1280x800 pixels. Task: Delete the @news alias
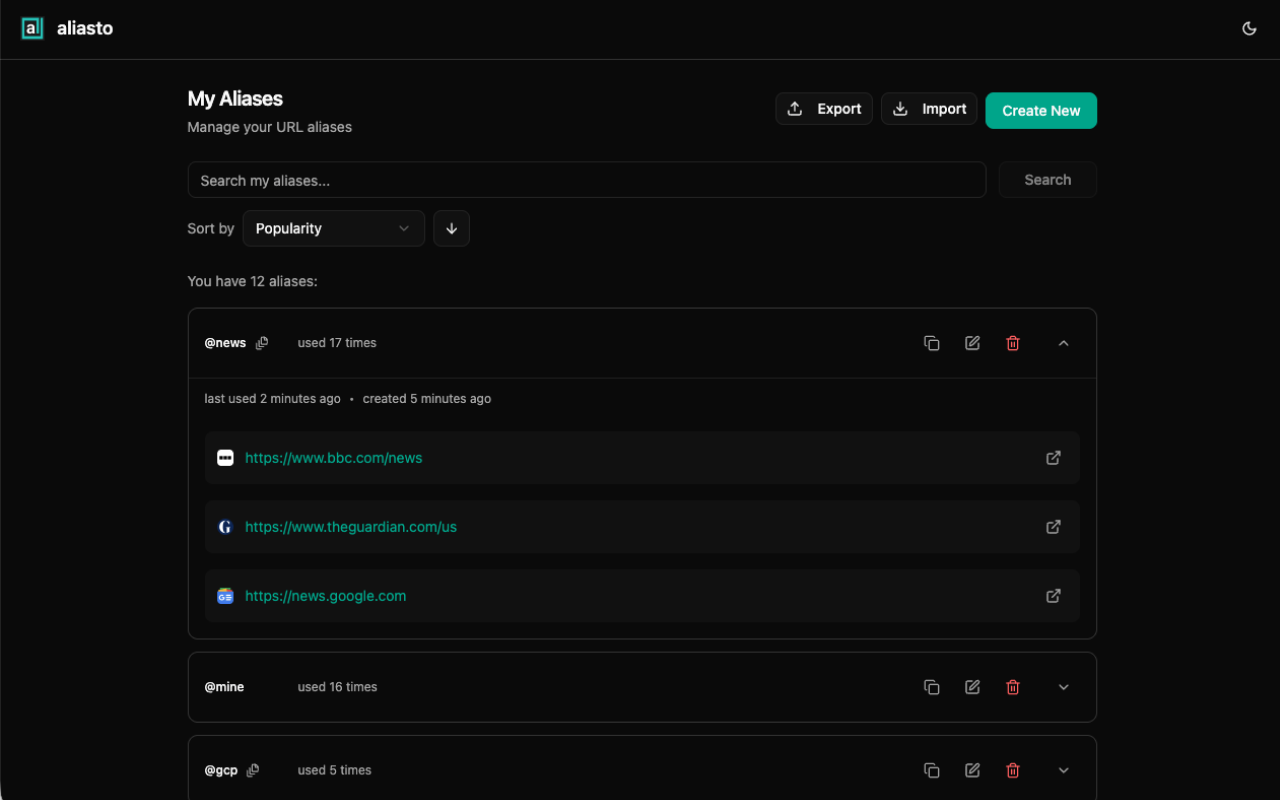pos(1013,343)
